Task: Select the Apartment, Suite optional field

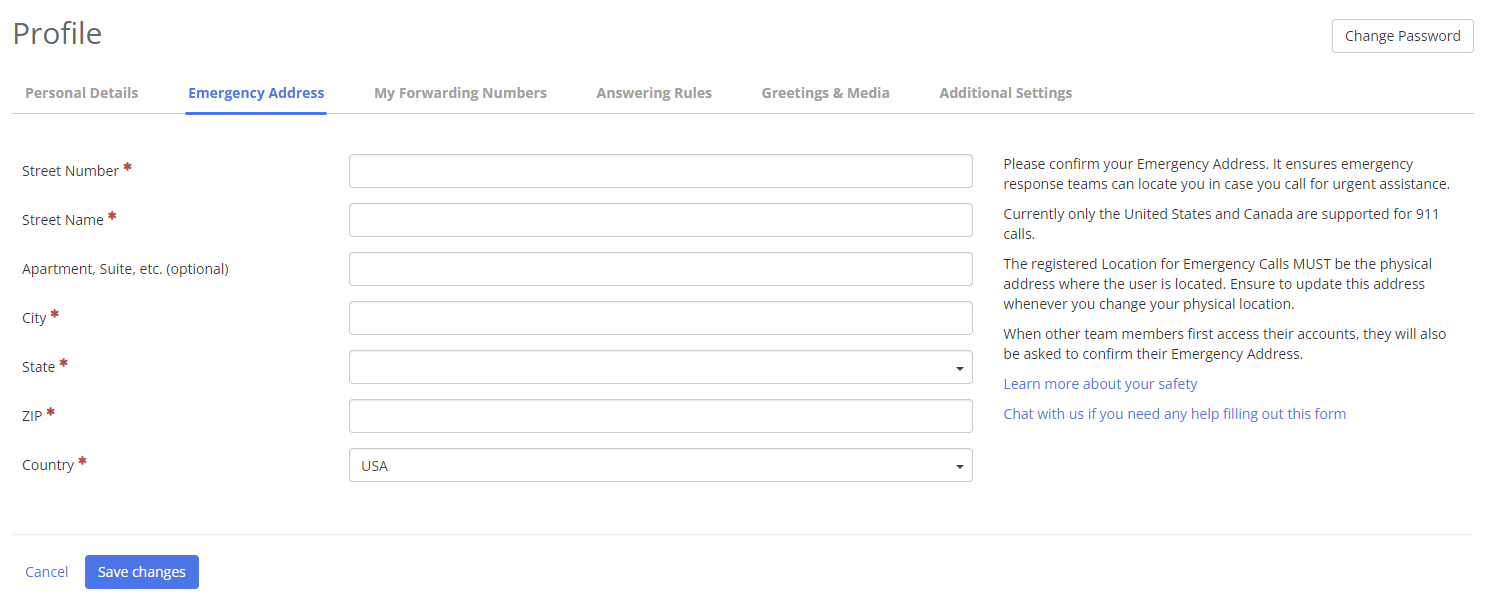Action: pyautogui.click(x=660, y=269)
